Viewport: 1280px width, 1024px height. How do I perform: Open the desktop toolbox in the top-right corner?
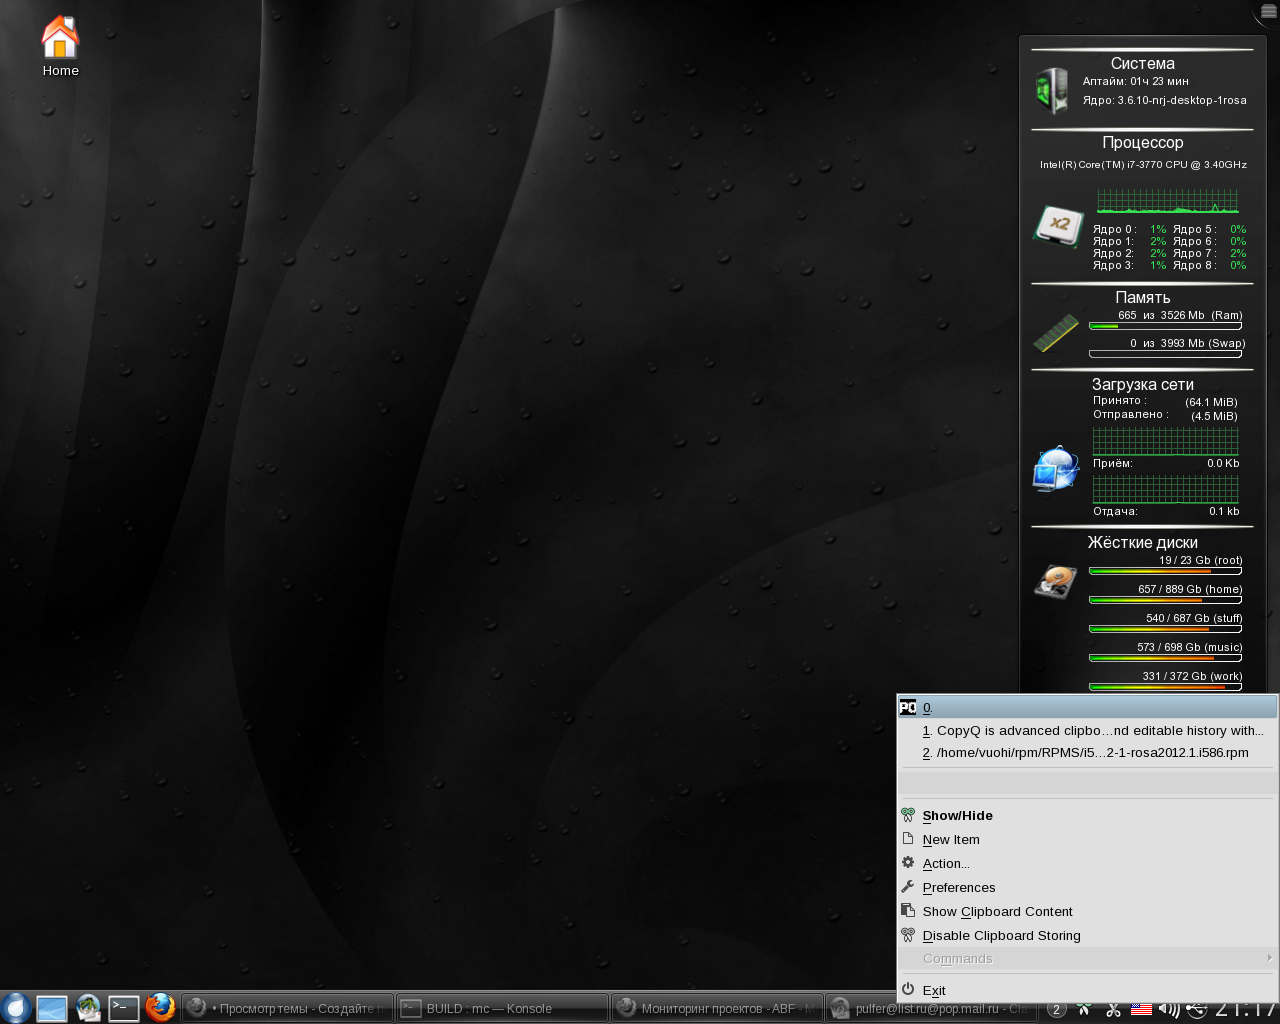[1268, 11]
